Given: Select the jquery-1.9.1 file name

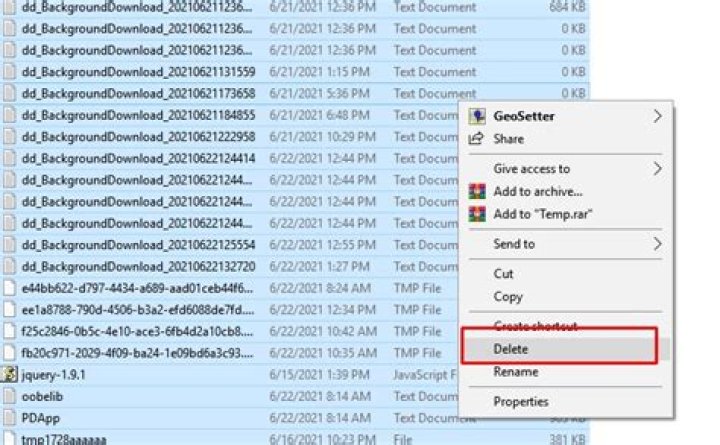Looking at the screenshot, I should coord(53,375).
